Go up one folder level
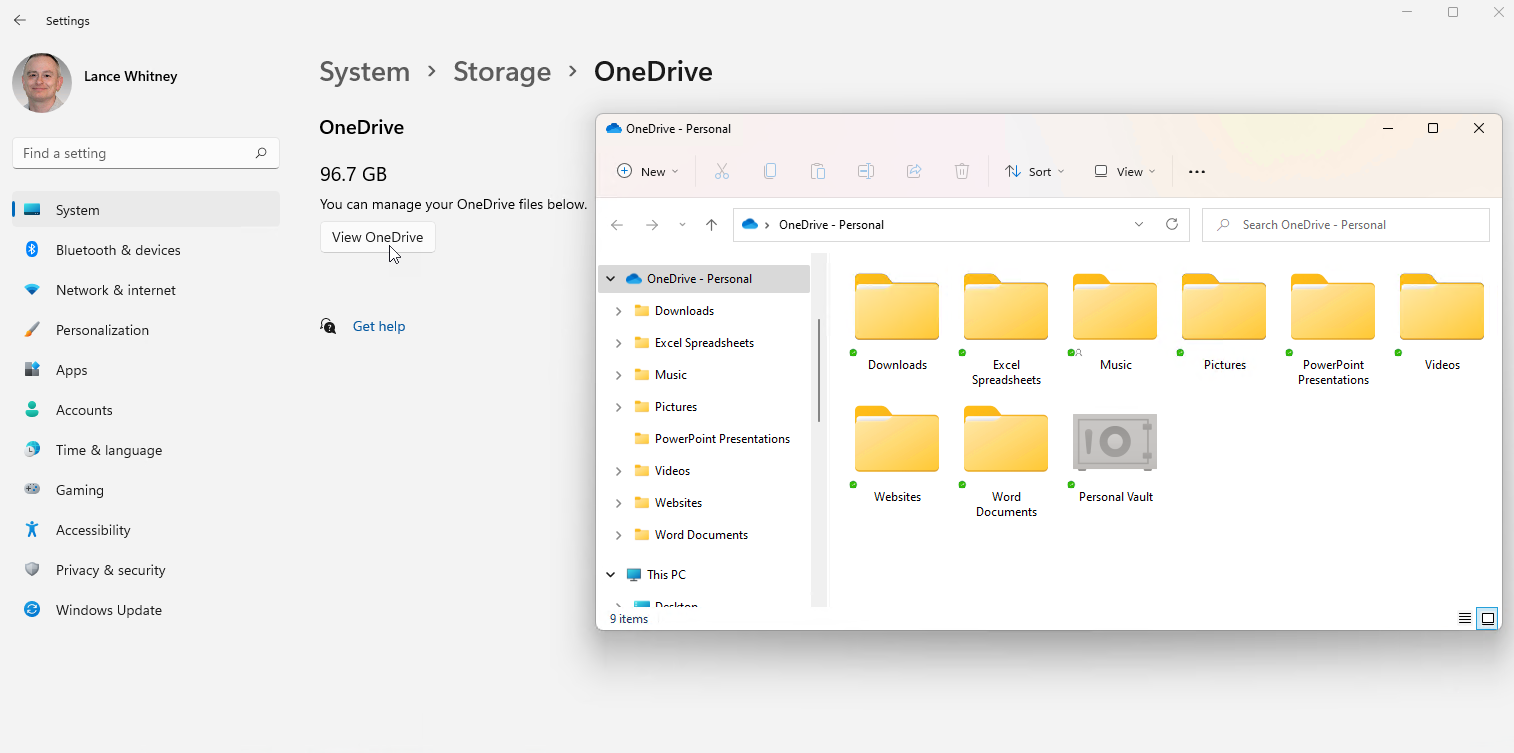1514x753 pixels. click(x=711, y=225)
